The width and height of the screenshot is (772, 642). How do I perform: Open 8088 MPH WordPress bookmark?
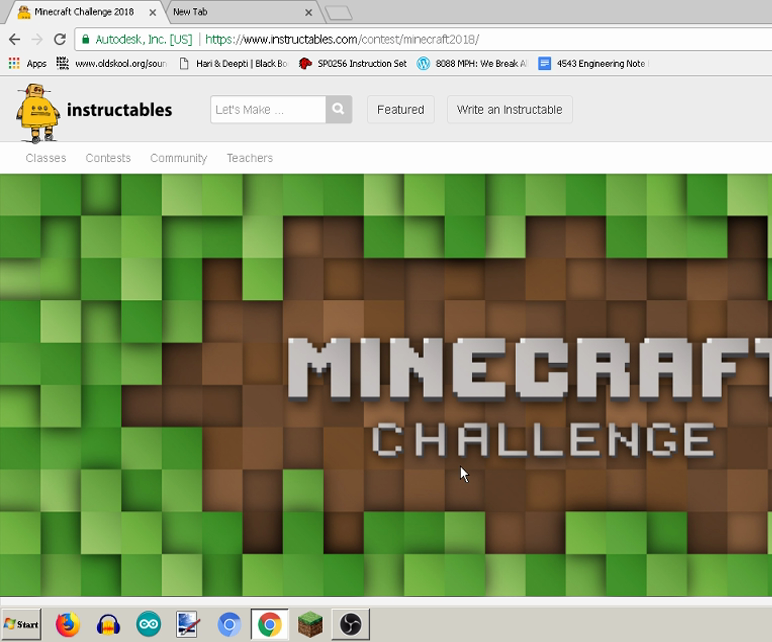click(x=472, y=64)
